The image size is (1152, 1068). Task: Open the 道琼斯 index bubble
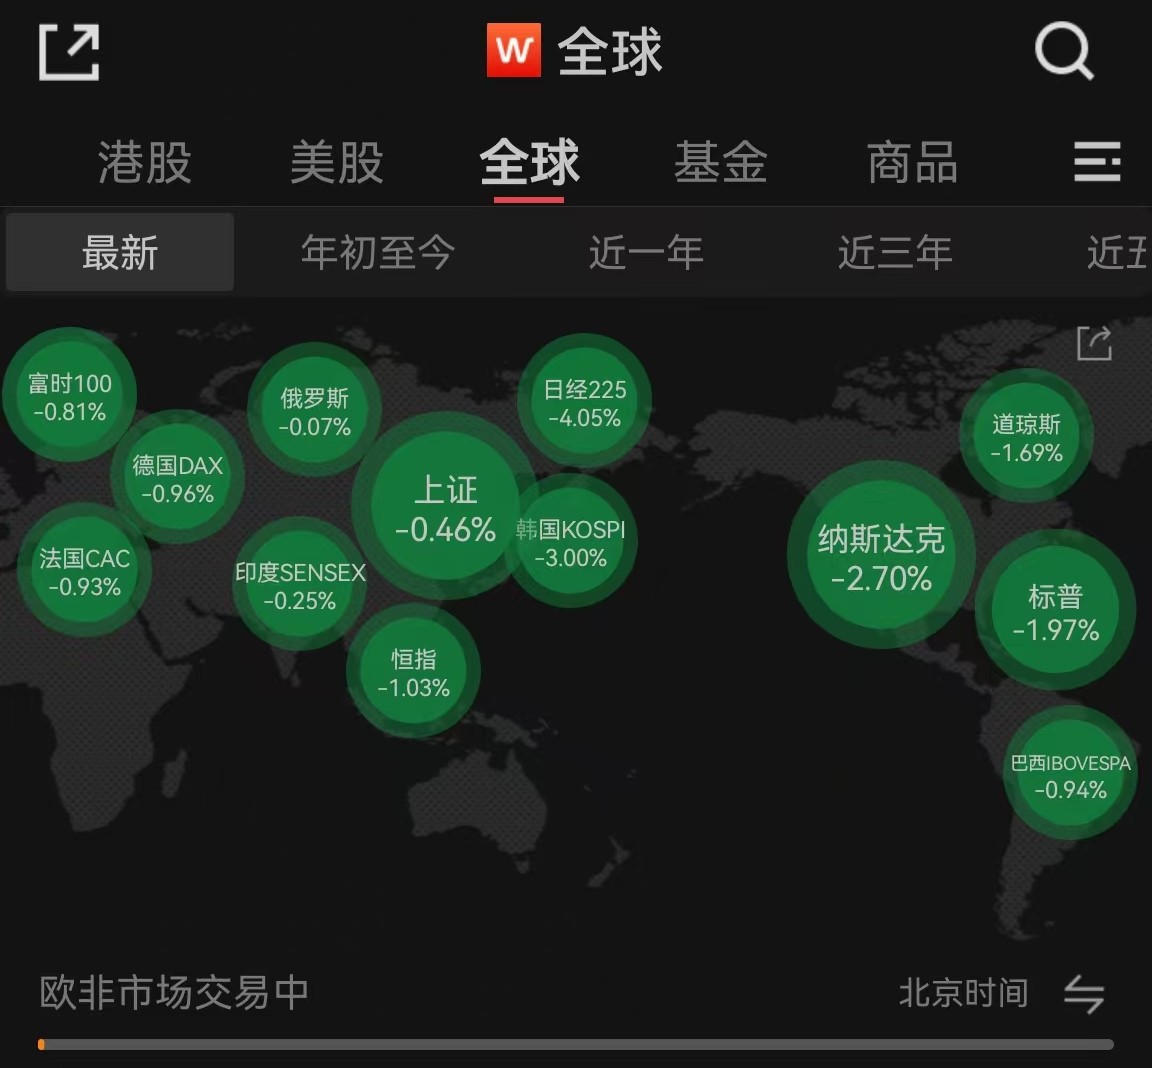[x=1026, y=436]
